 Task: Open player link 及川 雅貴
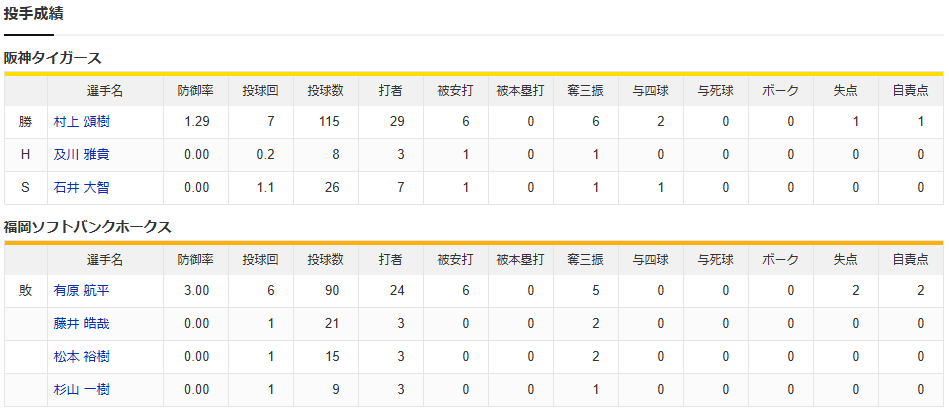click(x=82, y=154)
